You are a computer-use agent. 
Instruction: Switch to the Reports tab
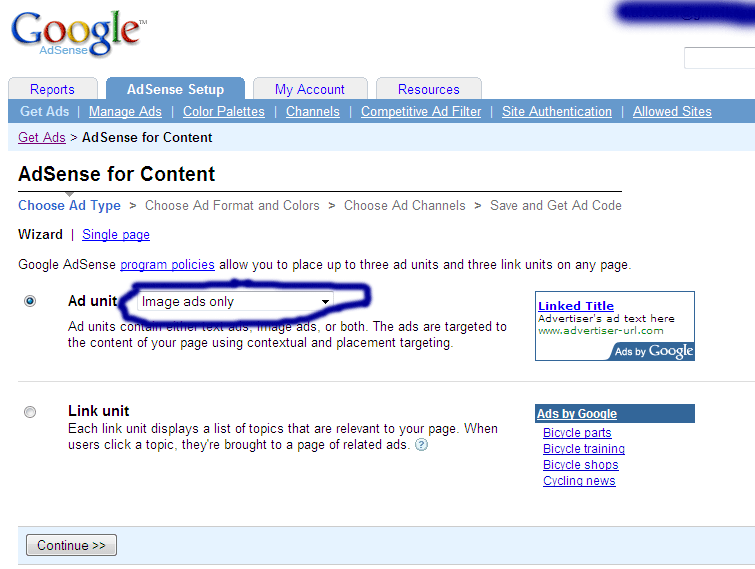click(x=52, y=89)
